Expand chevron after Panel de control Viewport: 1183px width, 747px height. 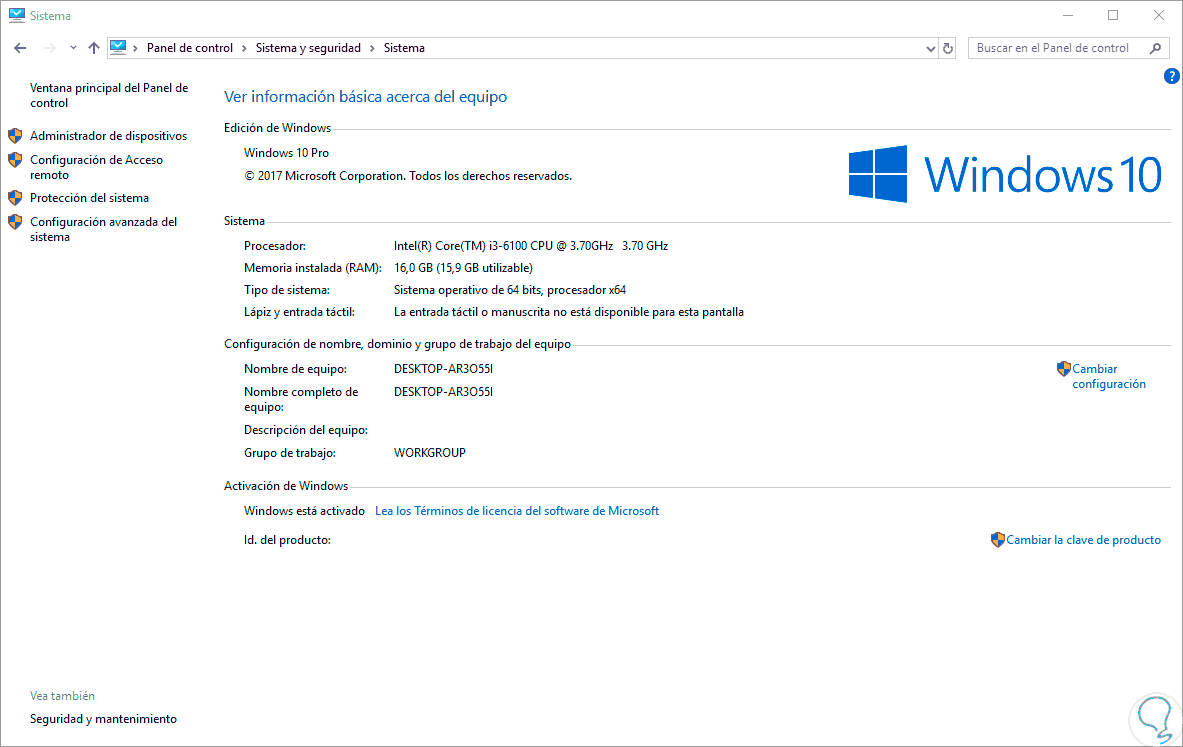pos(244,48)
